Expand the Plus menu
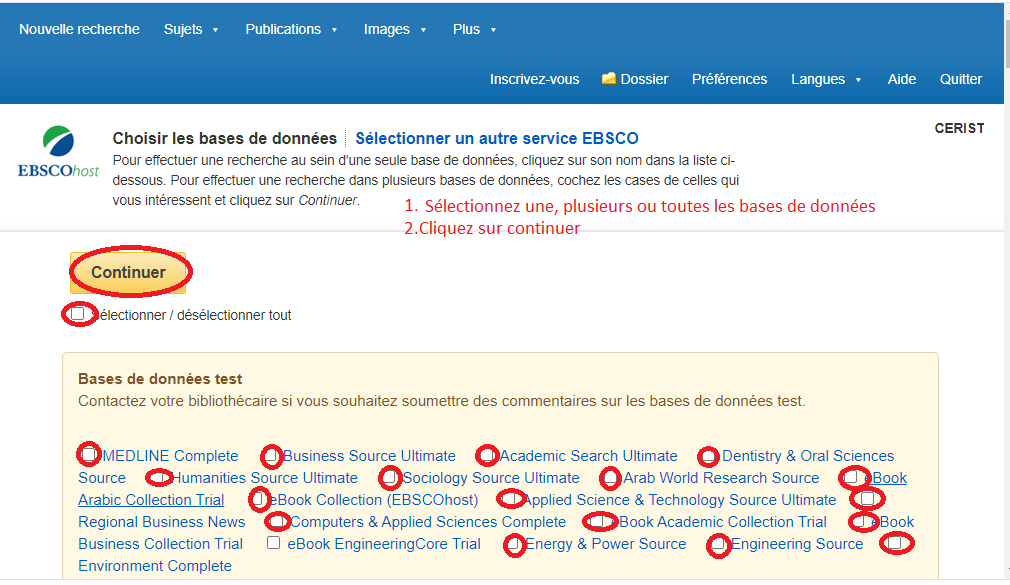Screen dimensions: 1010x585 [474, 29]
